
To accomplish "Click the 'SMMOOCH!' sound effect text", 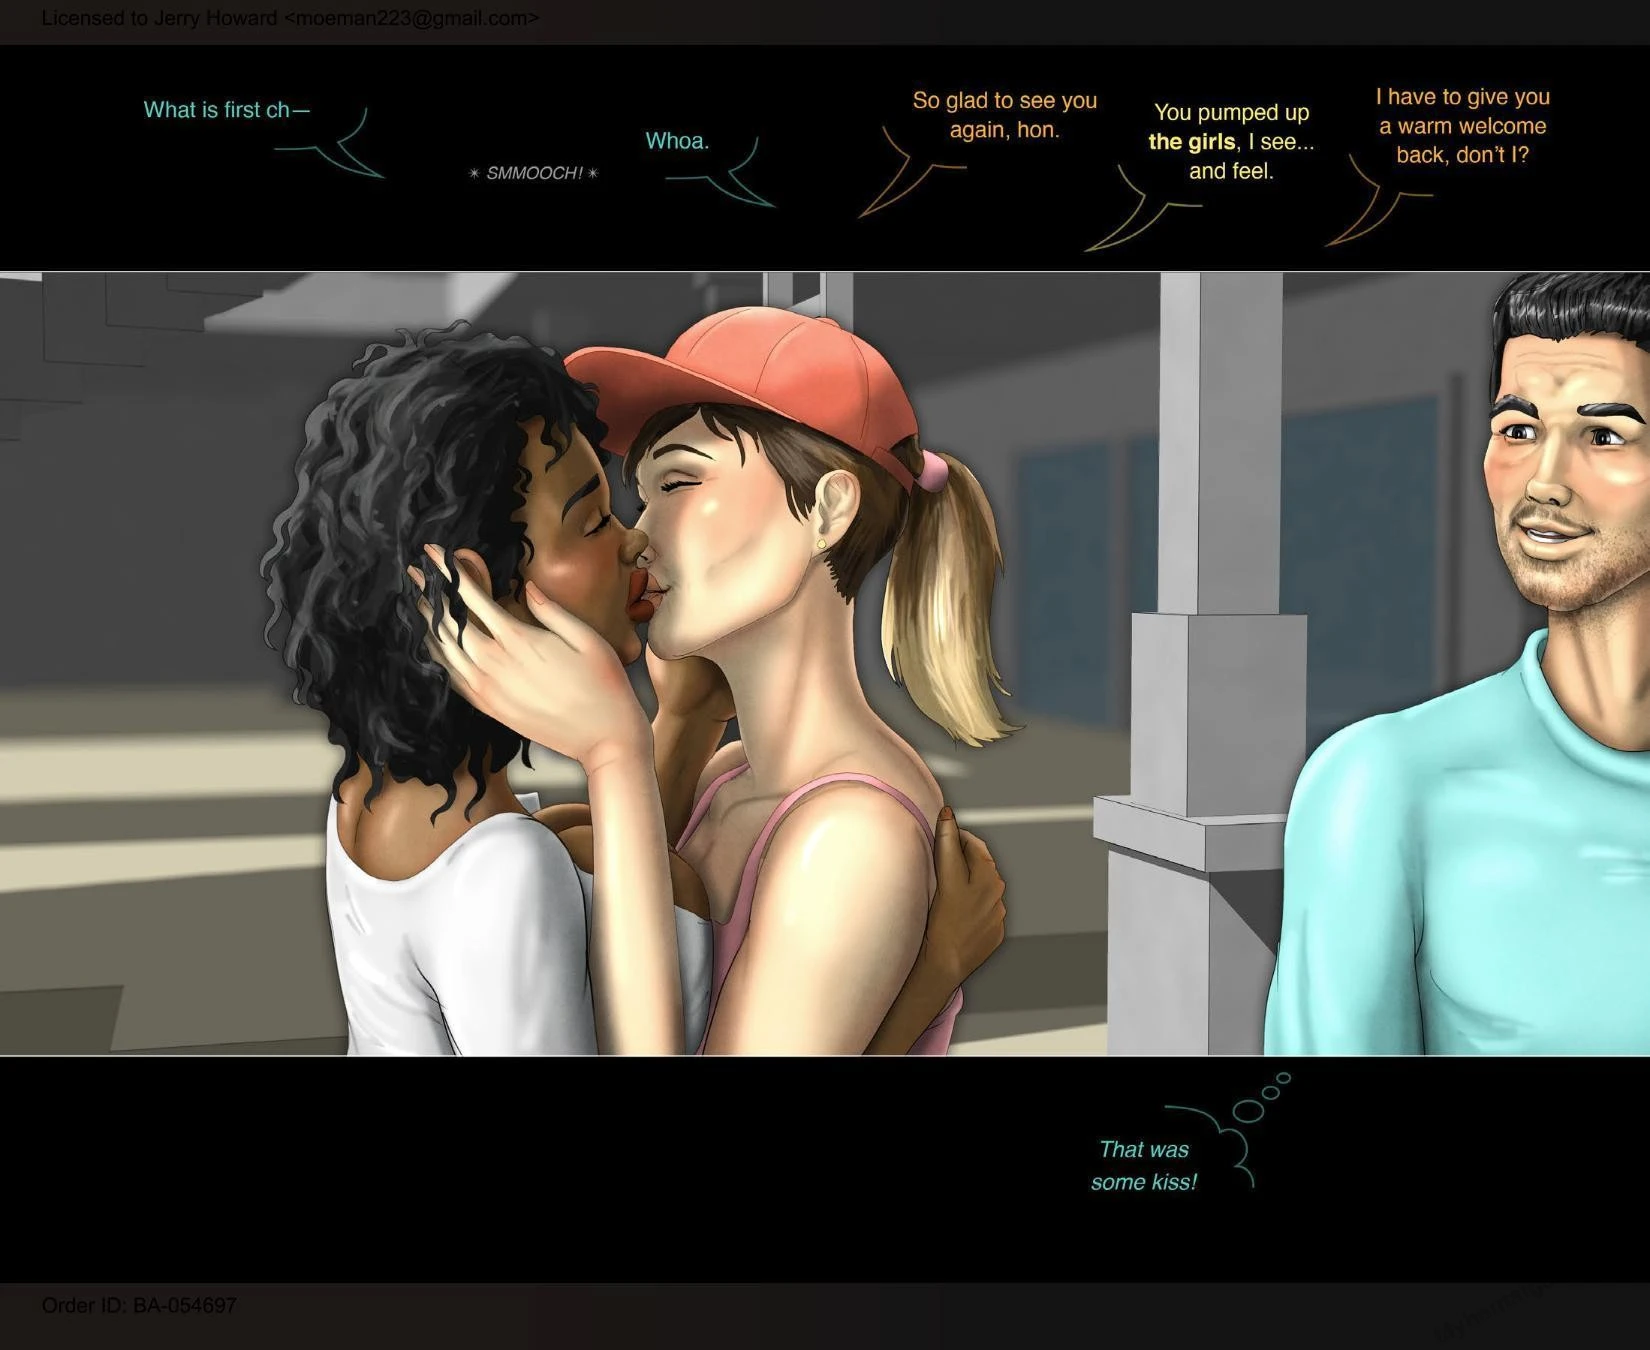I will pyautogui.click(x=534, y=173).
